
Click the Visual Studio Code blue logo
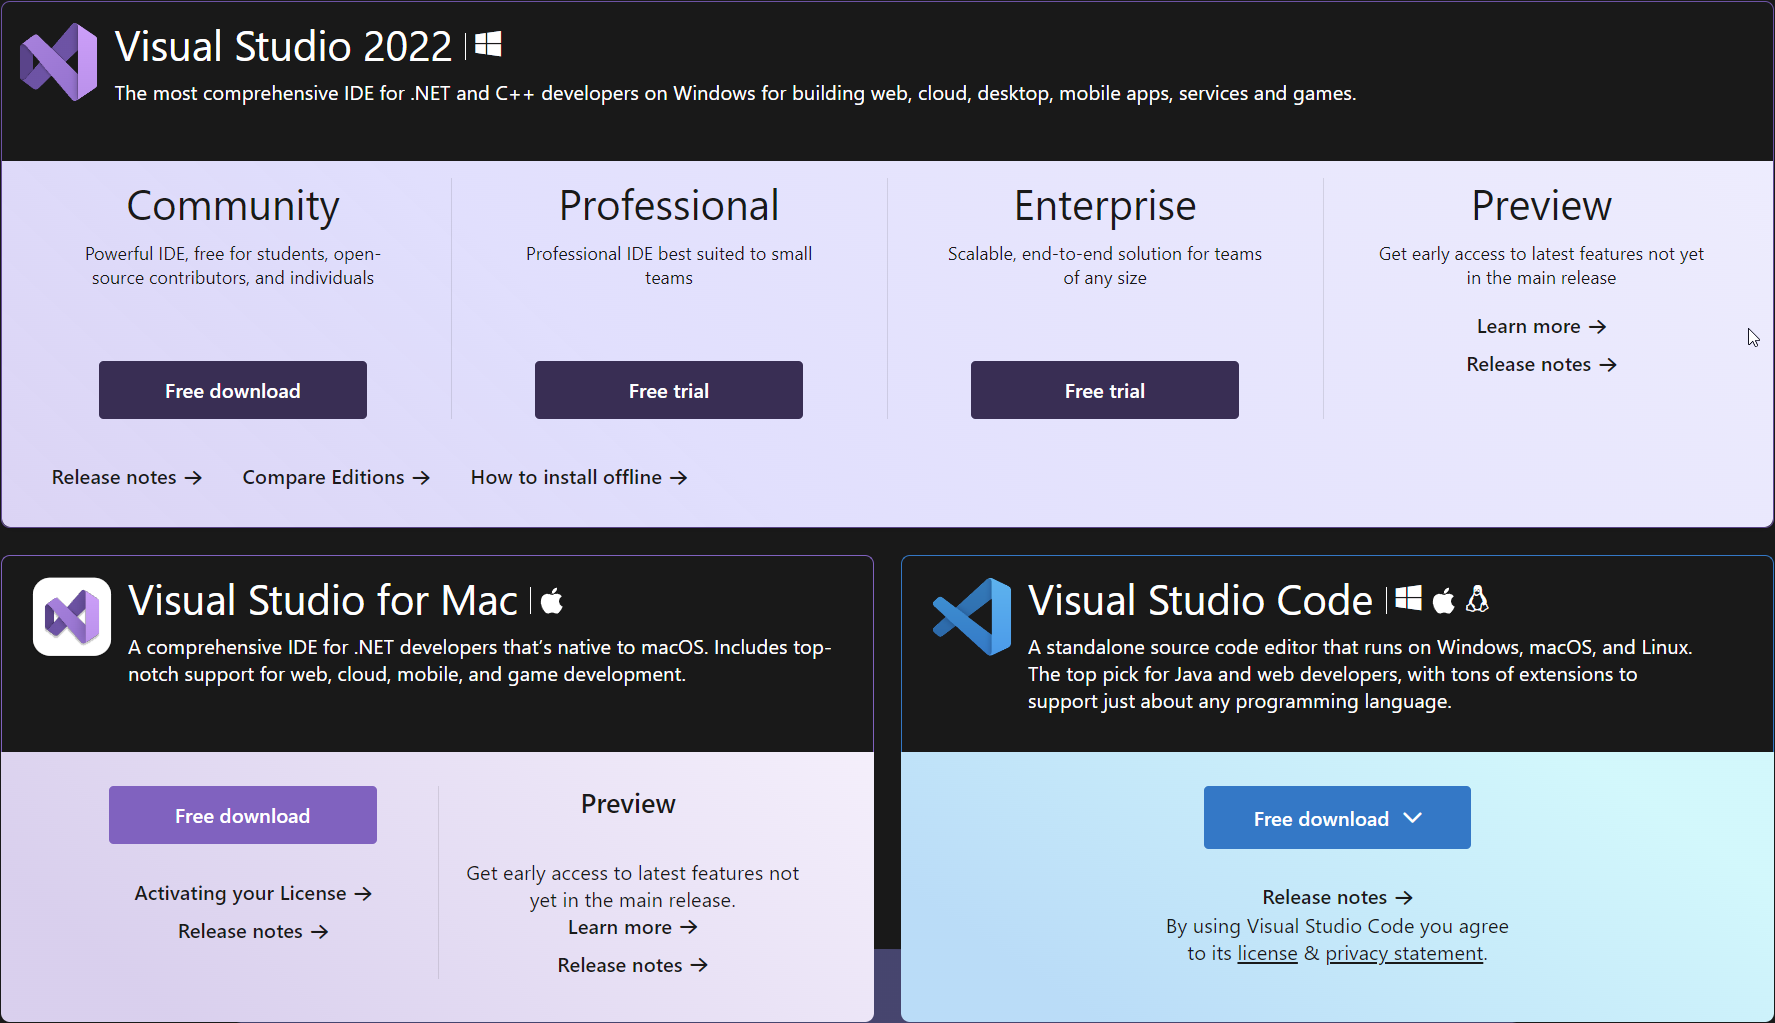click(971, 616)
